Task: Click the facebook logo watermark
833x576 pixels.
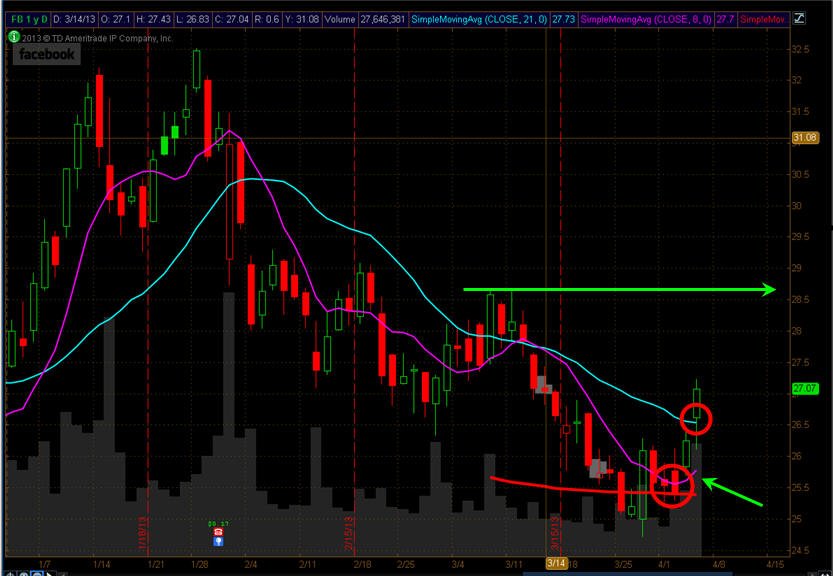Action: (47, 54)
